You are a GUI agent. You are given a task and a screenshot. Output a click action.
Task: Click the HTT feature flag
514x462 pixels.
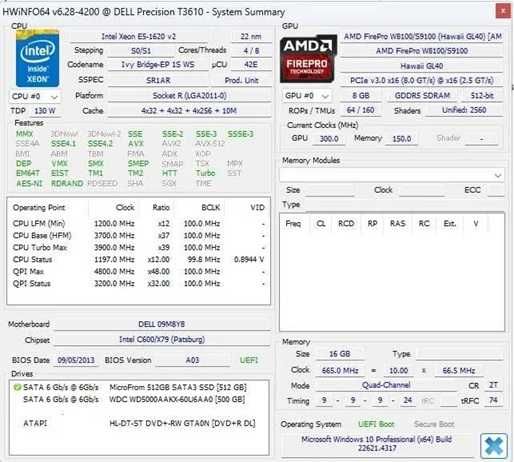[170, 173]
